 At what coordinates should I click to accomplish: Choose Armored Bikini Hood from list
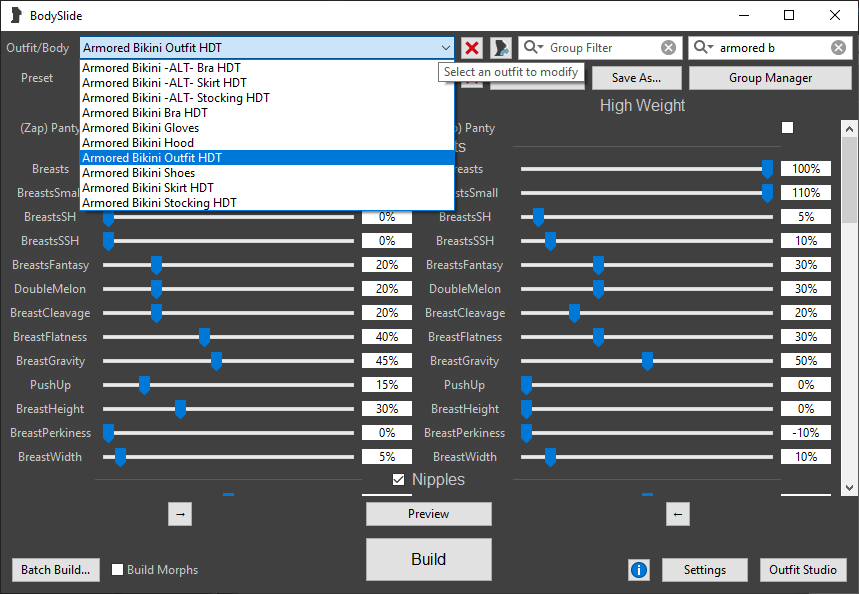pos(267,143)
